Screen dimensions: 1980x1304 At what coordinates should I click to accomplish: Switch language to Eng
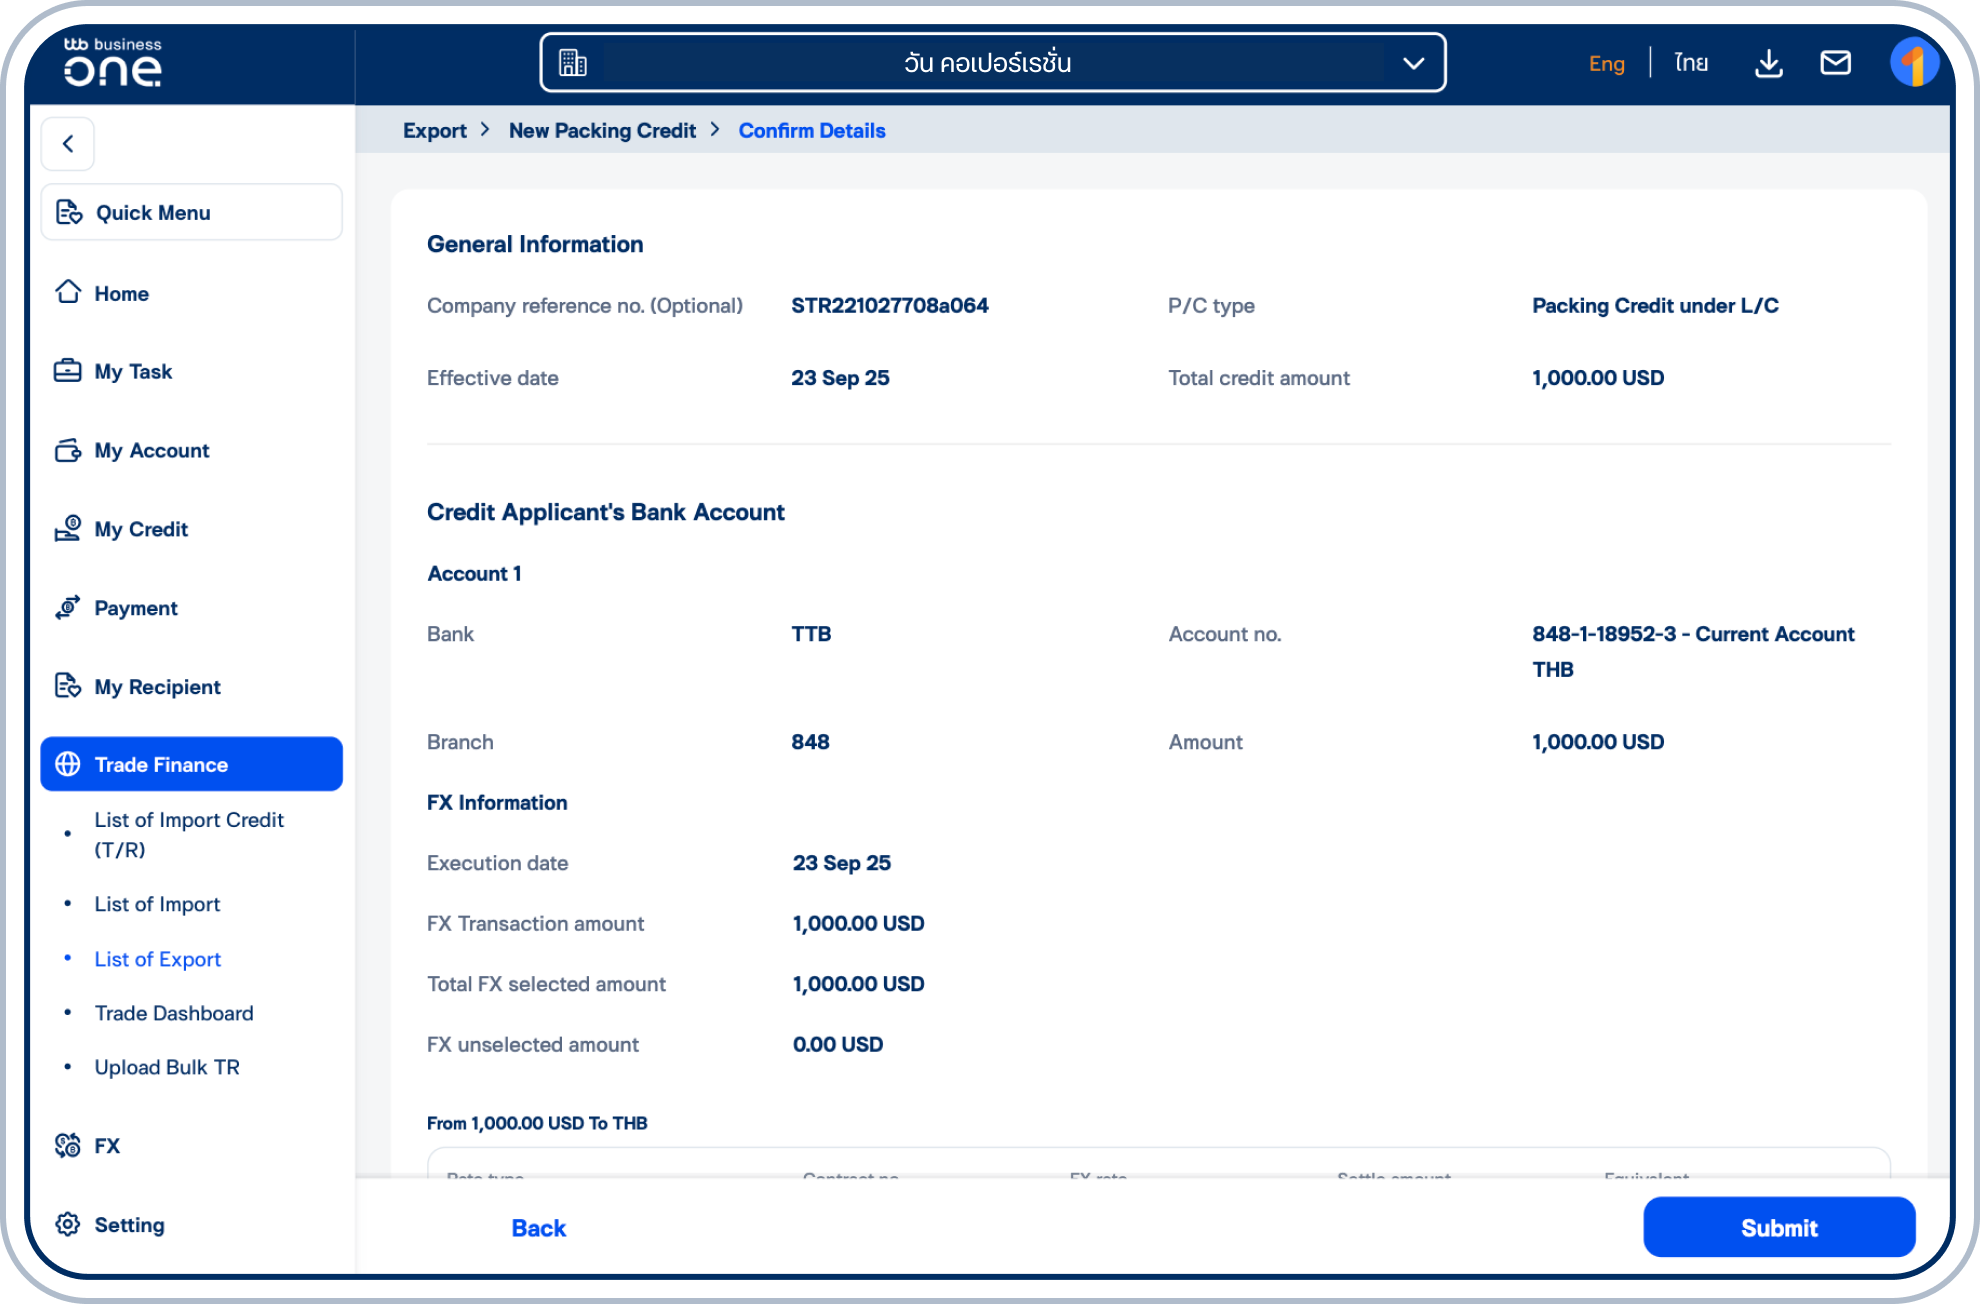1606,63
